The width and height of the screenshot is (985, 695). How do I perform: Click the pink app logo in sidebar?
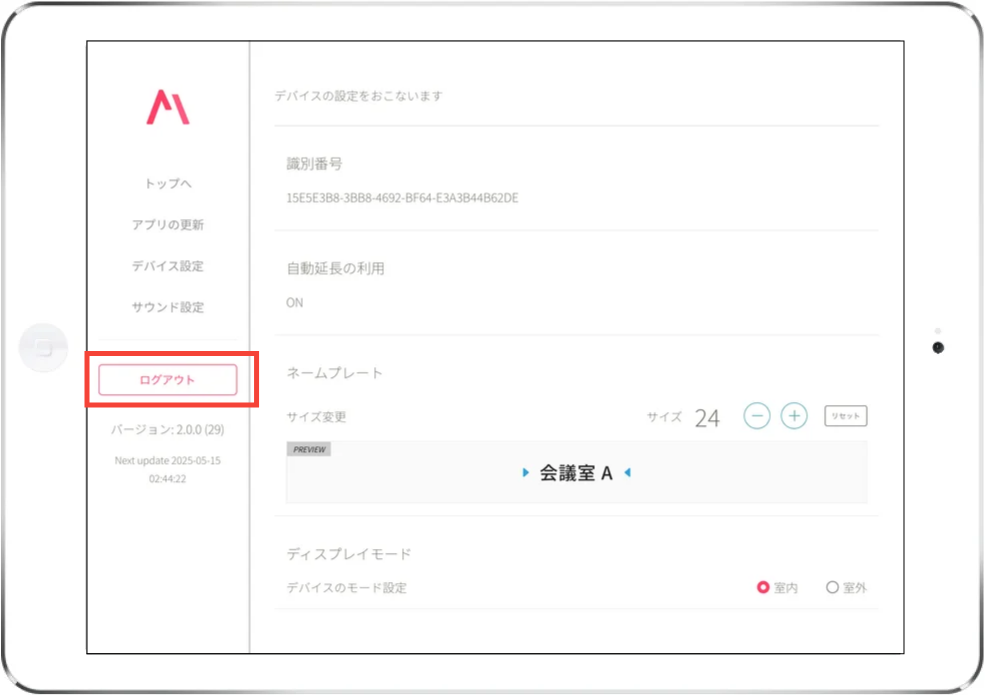point(168,107)
